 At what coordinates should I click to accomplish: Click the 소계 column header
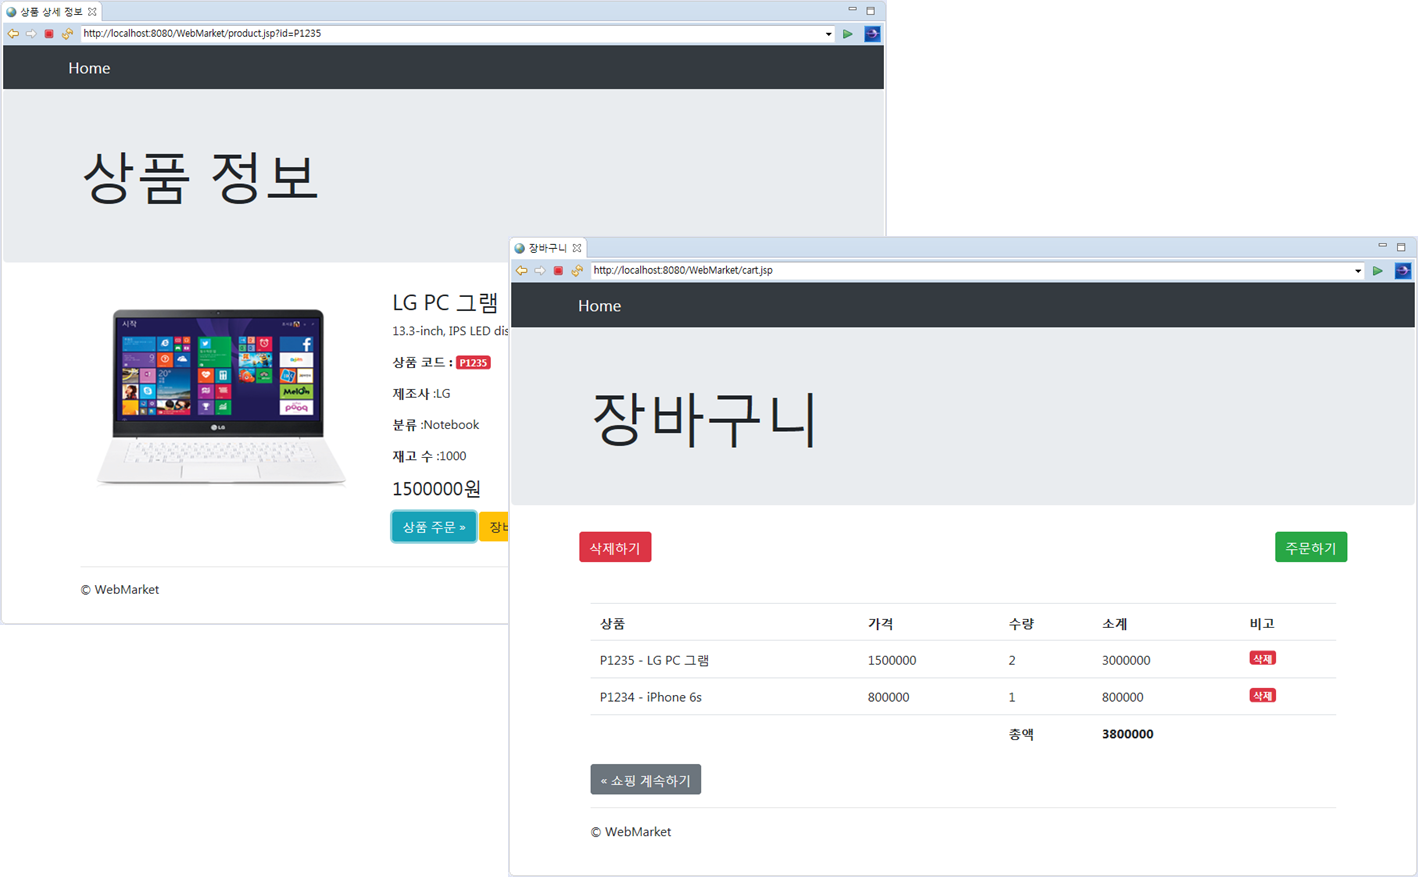click(x=1114, y=624)
